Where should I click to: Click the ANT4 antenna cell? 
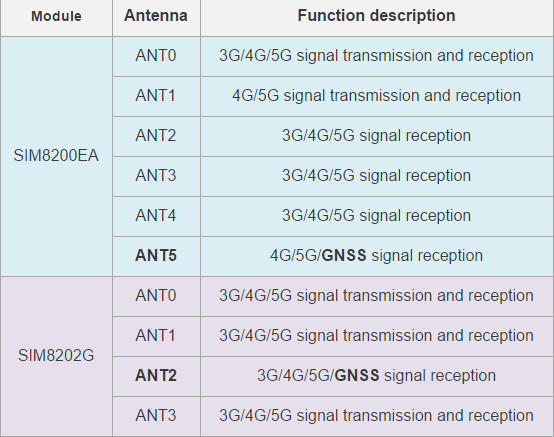[156, 216]
